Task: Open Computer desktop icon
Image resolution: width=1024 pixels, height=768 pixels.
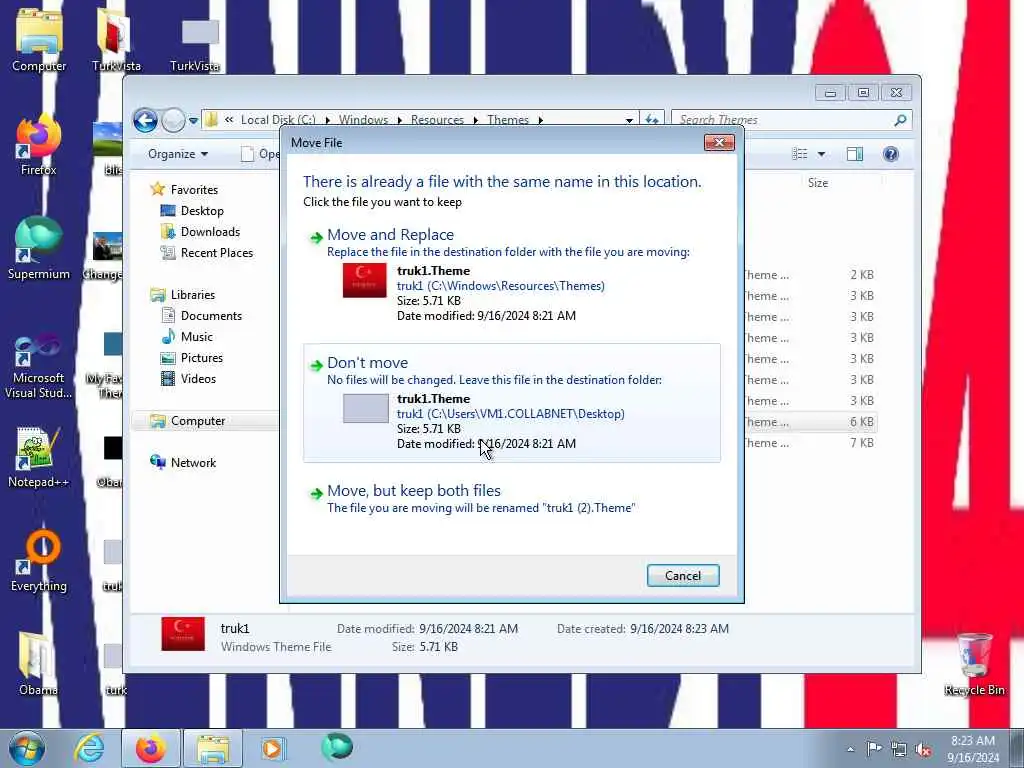Action: (39, 40)
